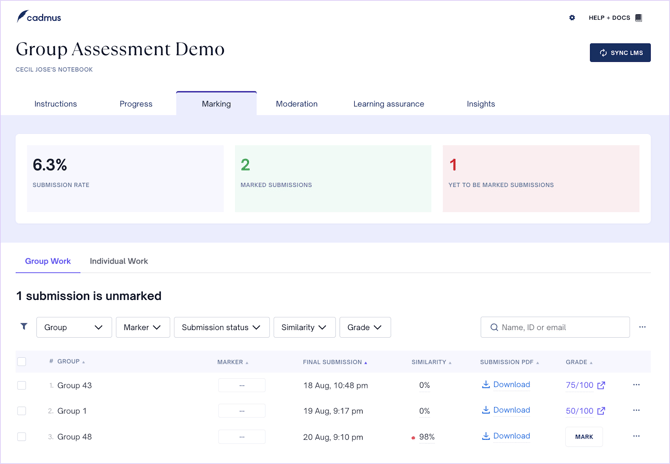The image size is (670, 464).
Task: Expand the Submission status dropdown
Action: click(x=221, y=327)
